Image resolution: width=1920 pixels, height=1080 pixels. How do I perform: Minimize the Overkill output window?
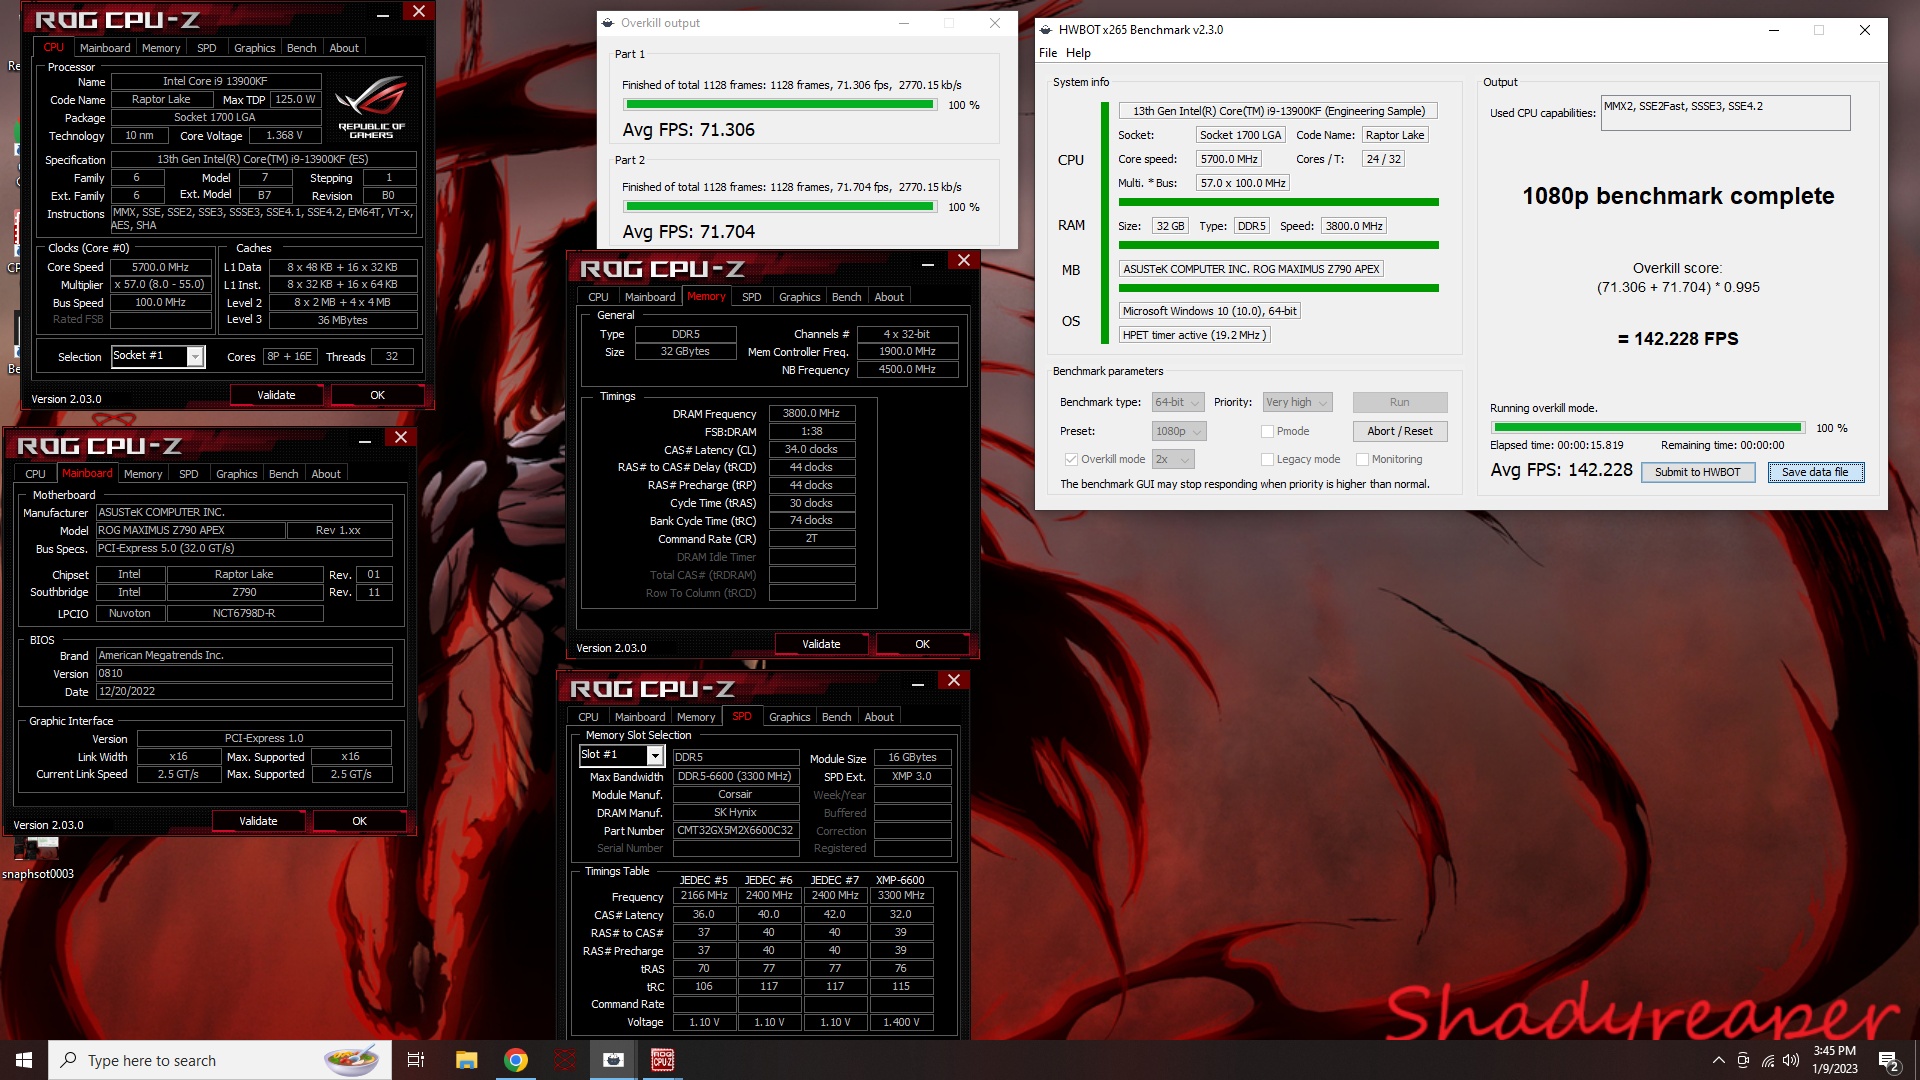904,23
